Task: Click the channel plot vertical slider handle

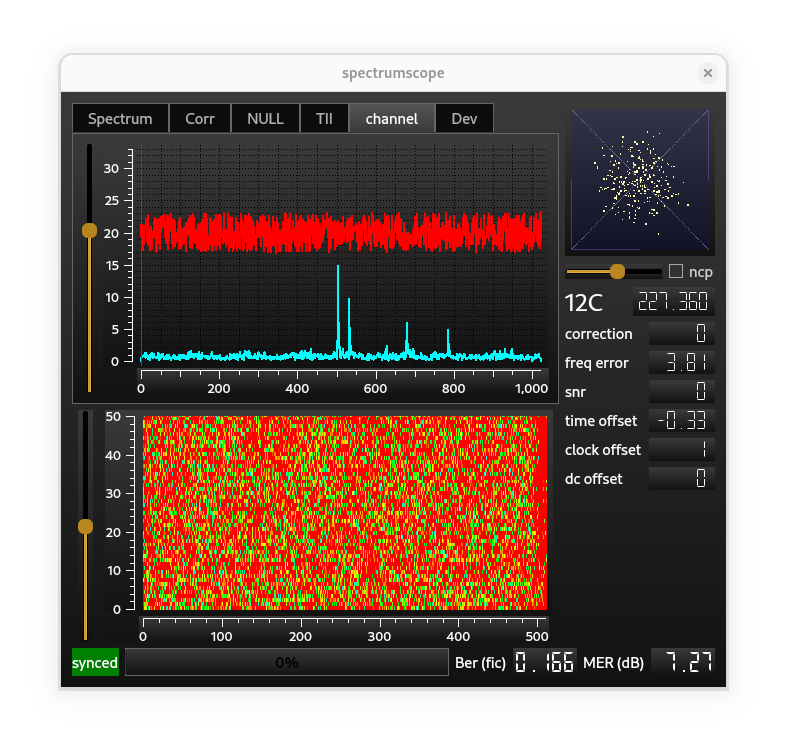Action: pos(89,230)
